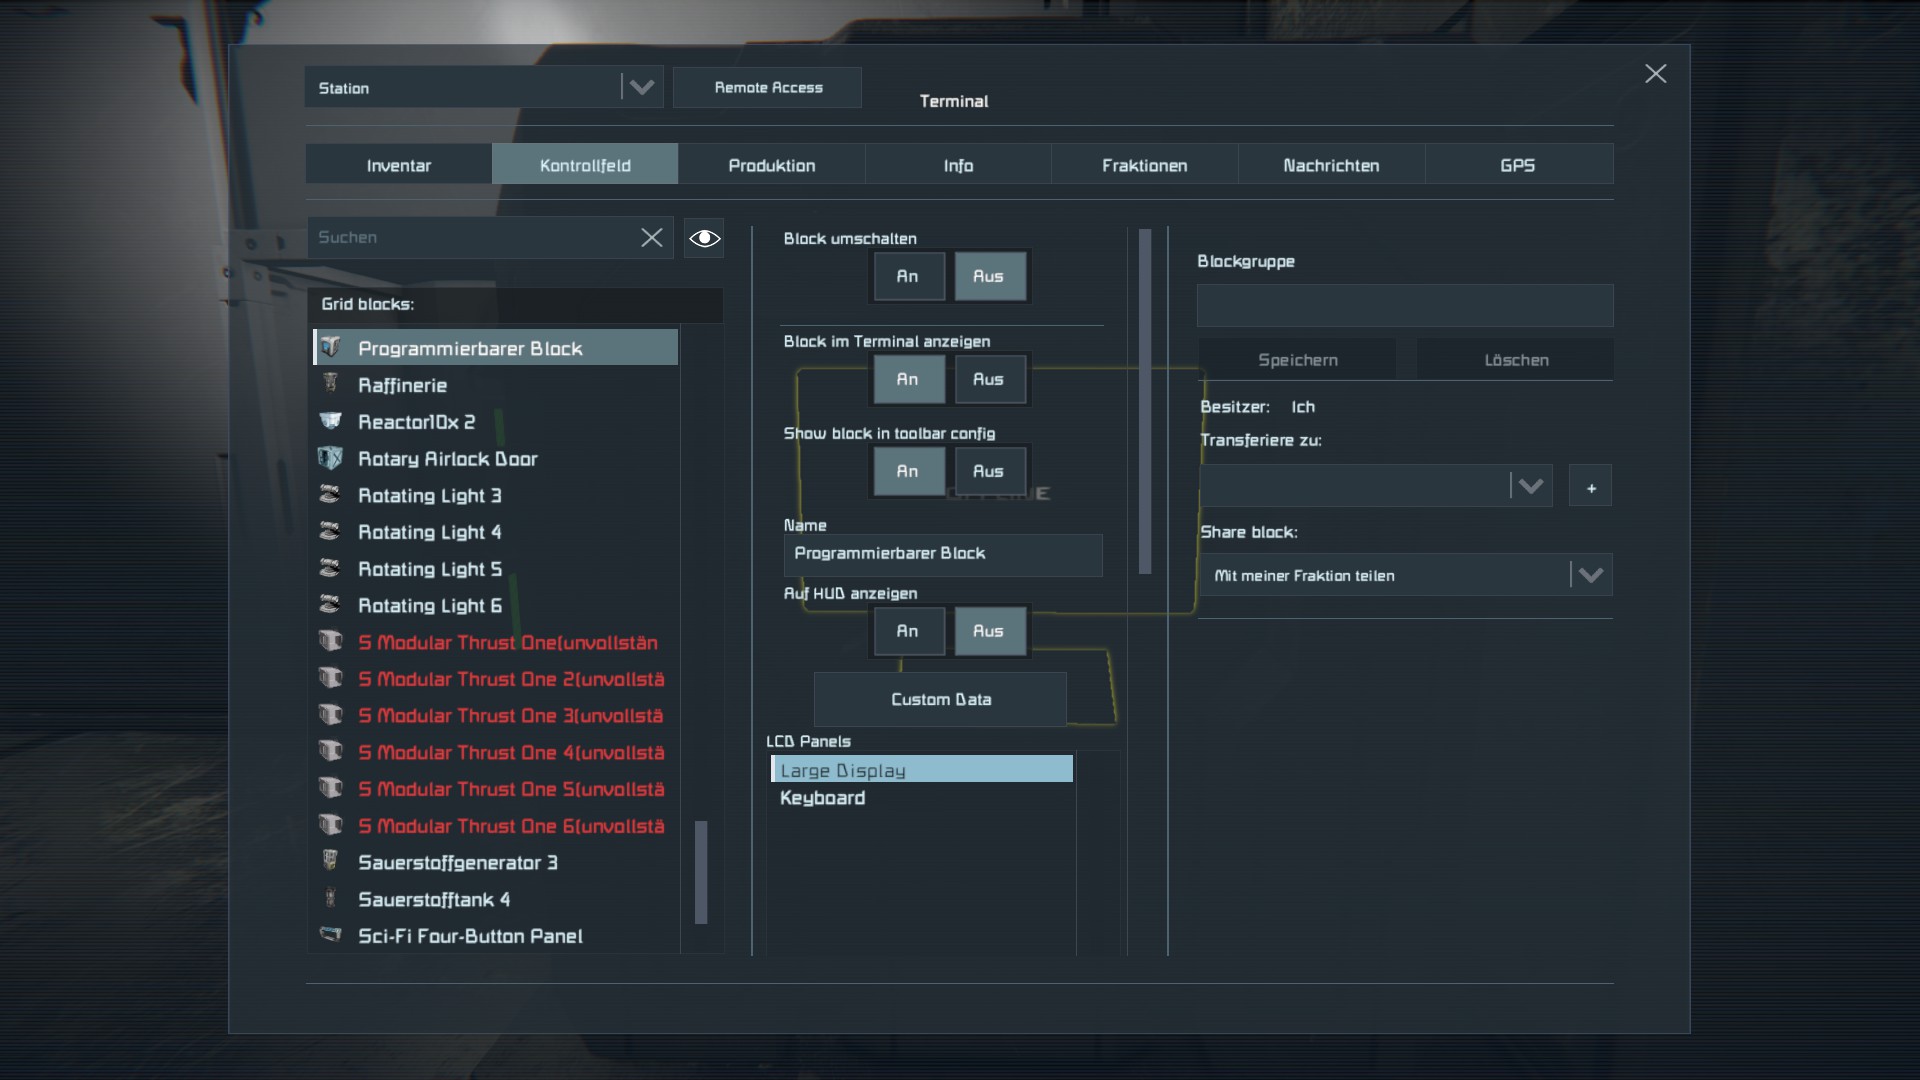Click the grid blocks list scrollbar

click(x=701, y=872)
